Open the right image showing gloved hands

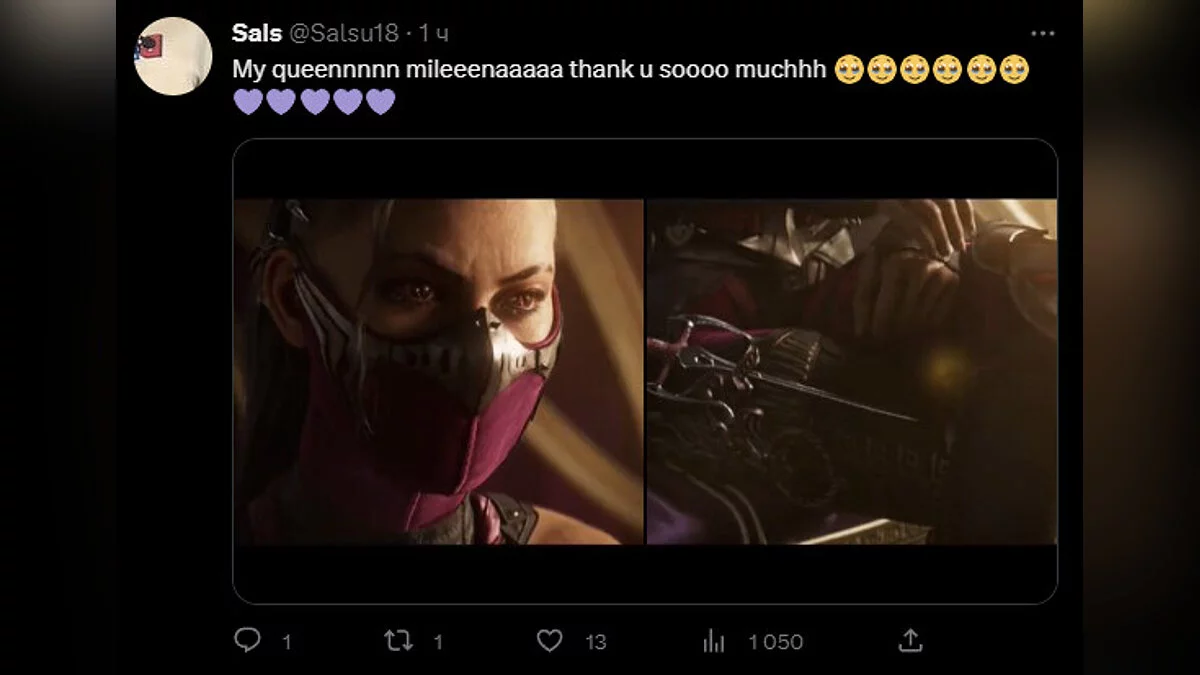point(852,372)
